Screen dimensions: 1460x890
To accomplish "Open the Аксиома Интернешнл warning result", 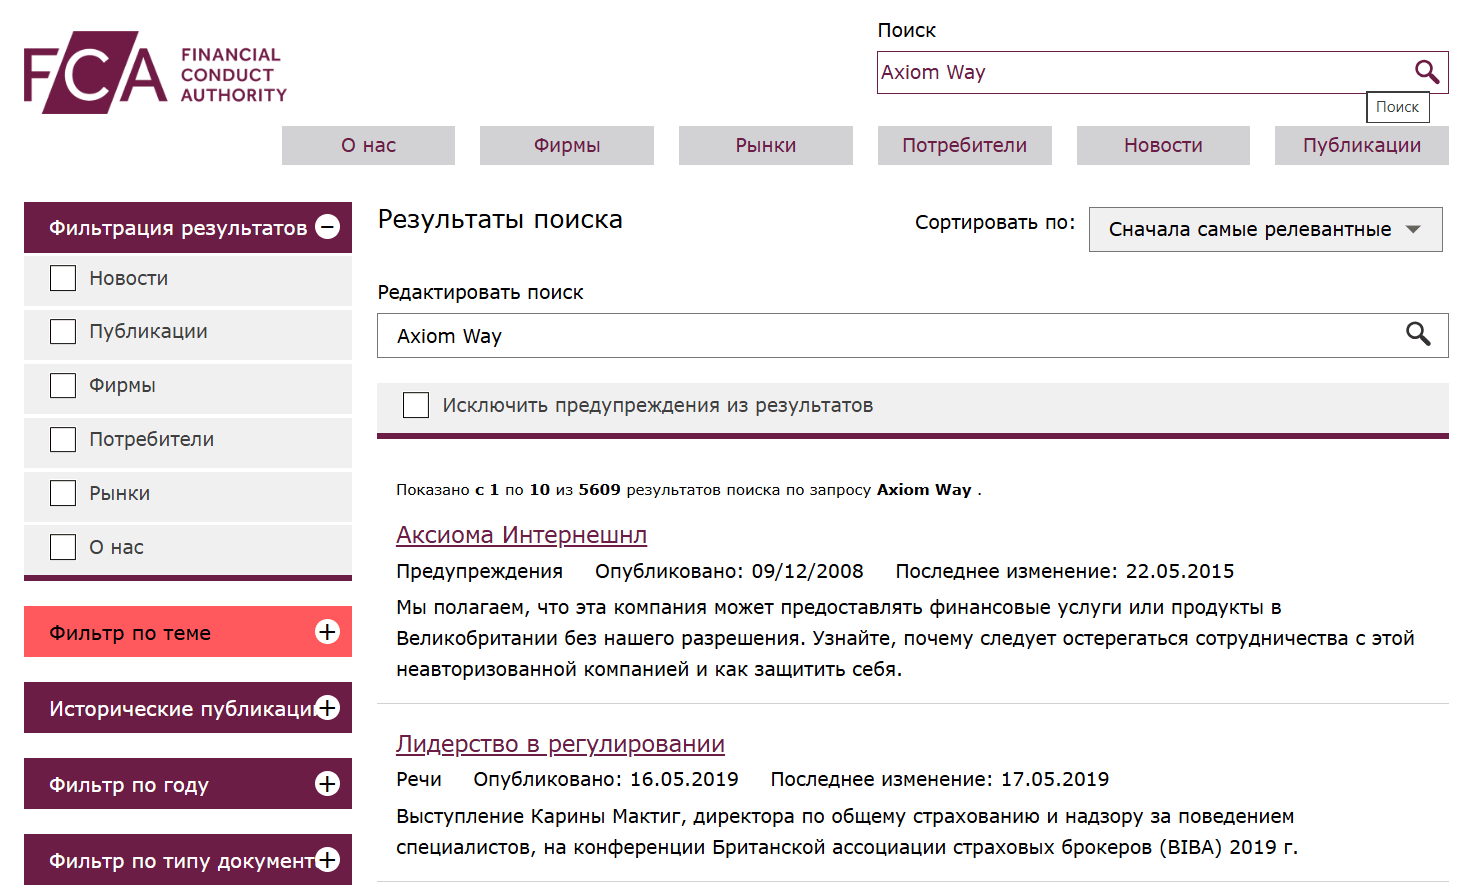I will (520, 534).
